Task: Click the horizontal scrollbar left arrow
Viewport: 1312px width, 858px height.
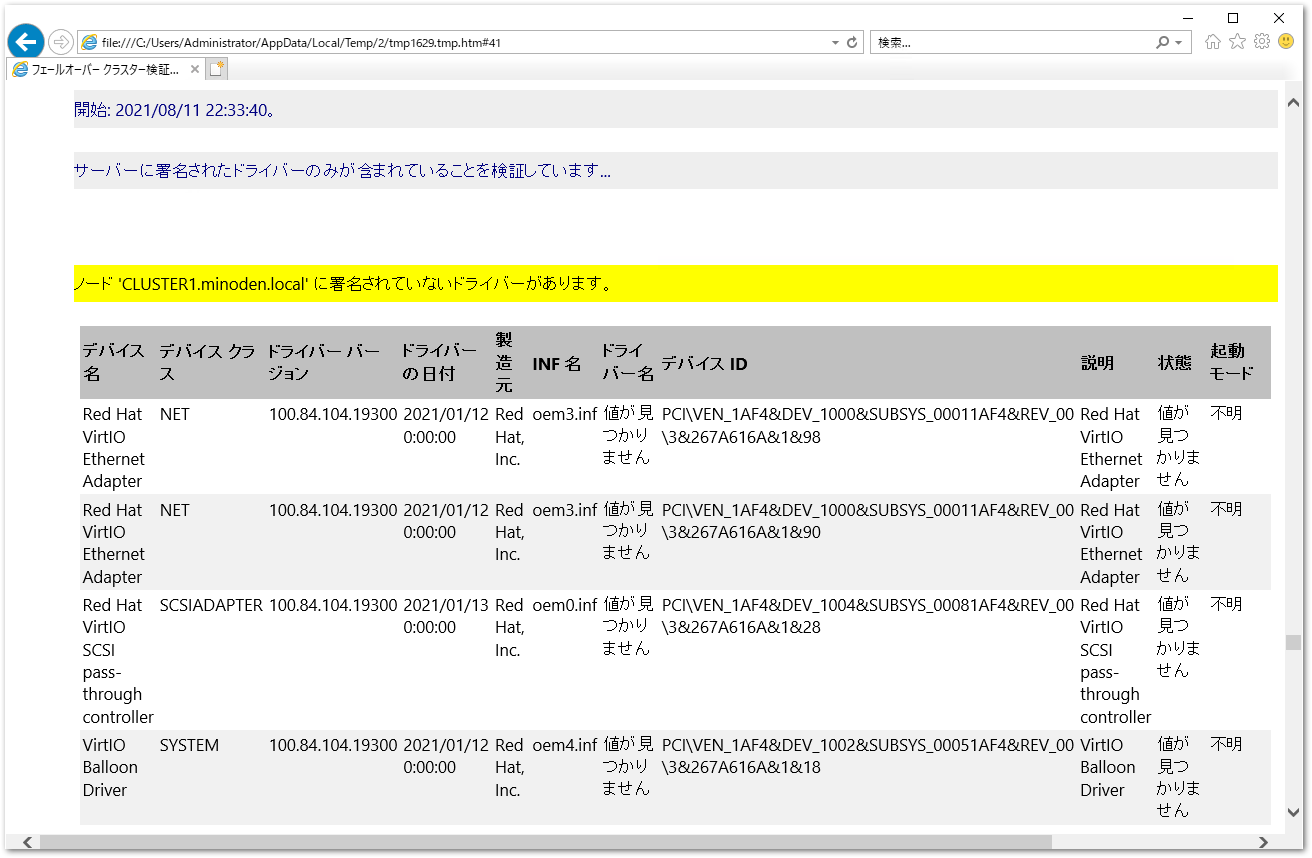Action: (27, 843)
